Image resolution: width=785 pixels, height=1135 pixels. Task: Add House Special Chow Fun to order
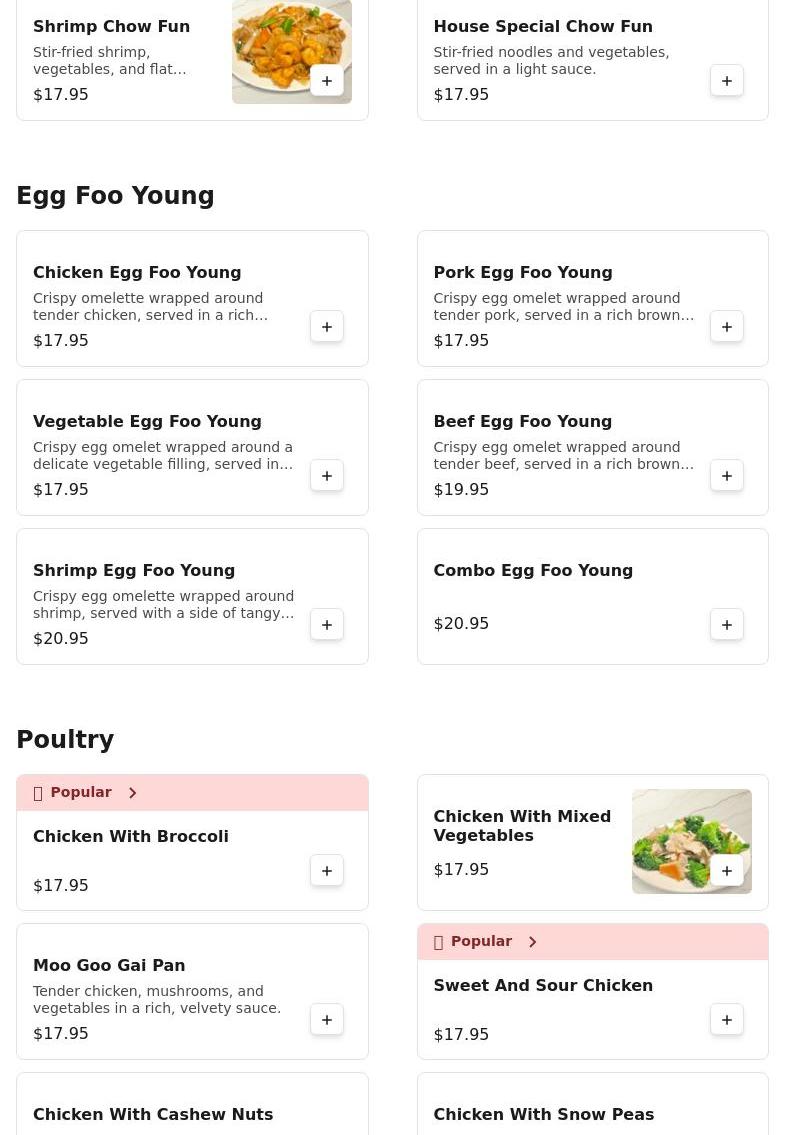click(x=727, y=81)
